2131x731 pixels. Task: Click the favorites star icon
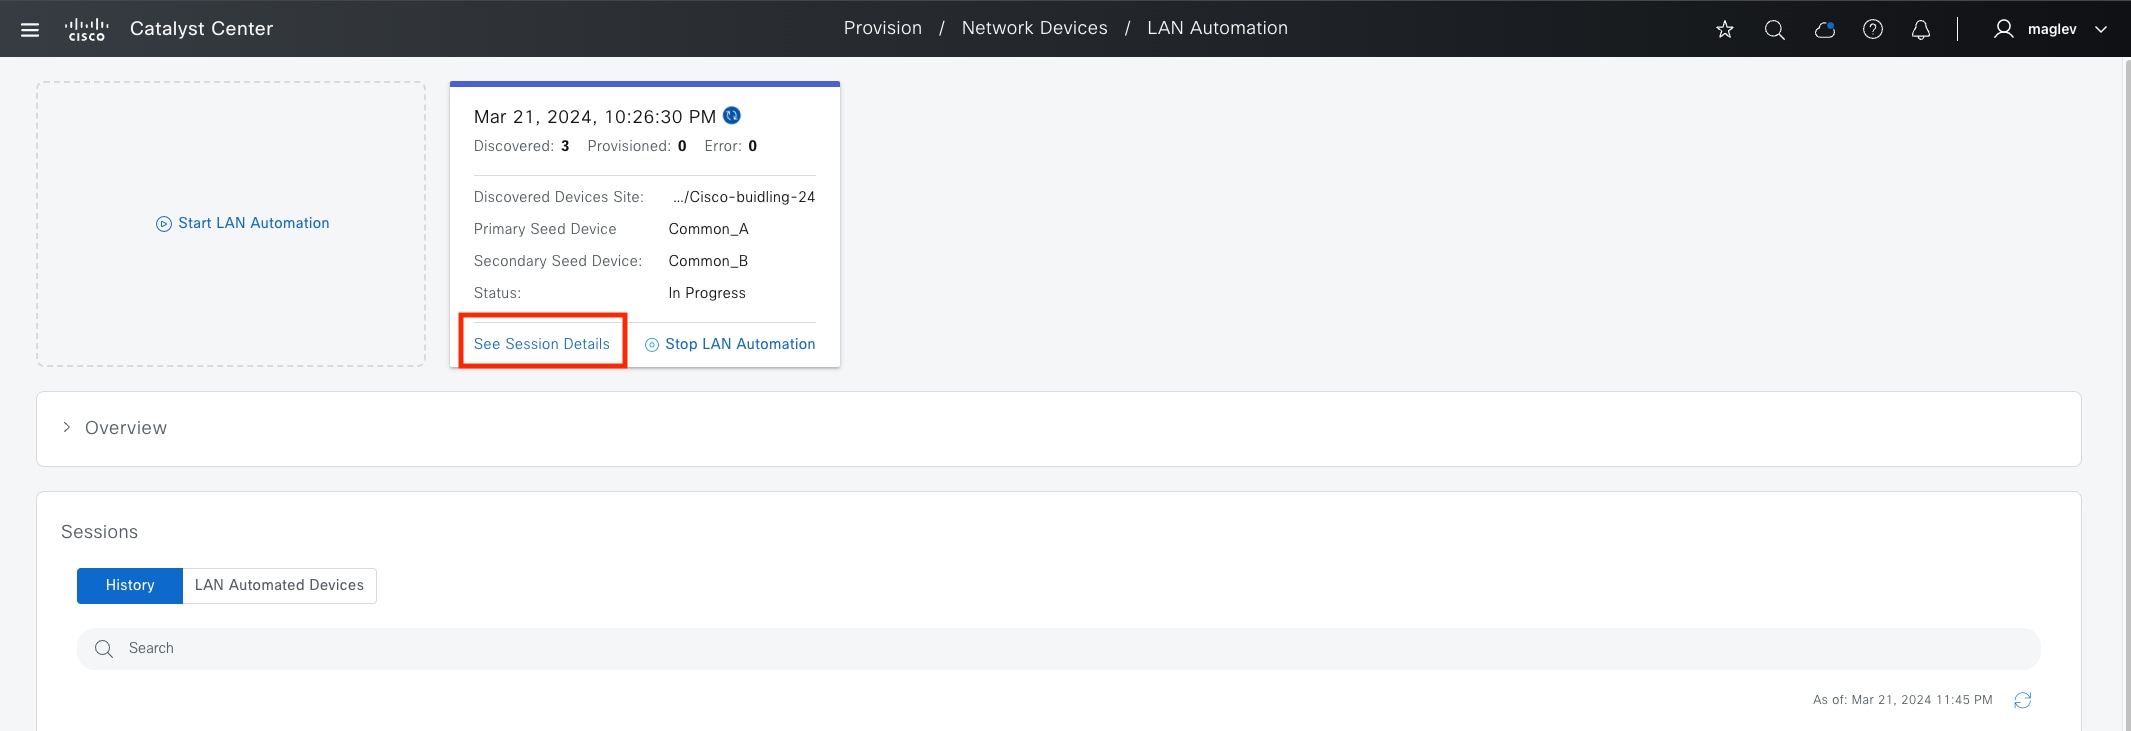click(x=1725, y=29)
